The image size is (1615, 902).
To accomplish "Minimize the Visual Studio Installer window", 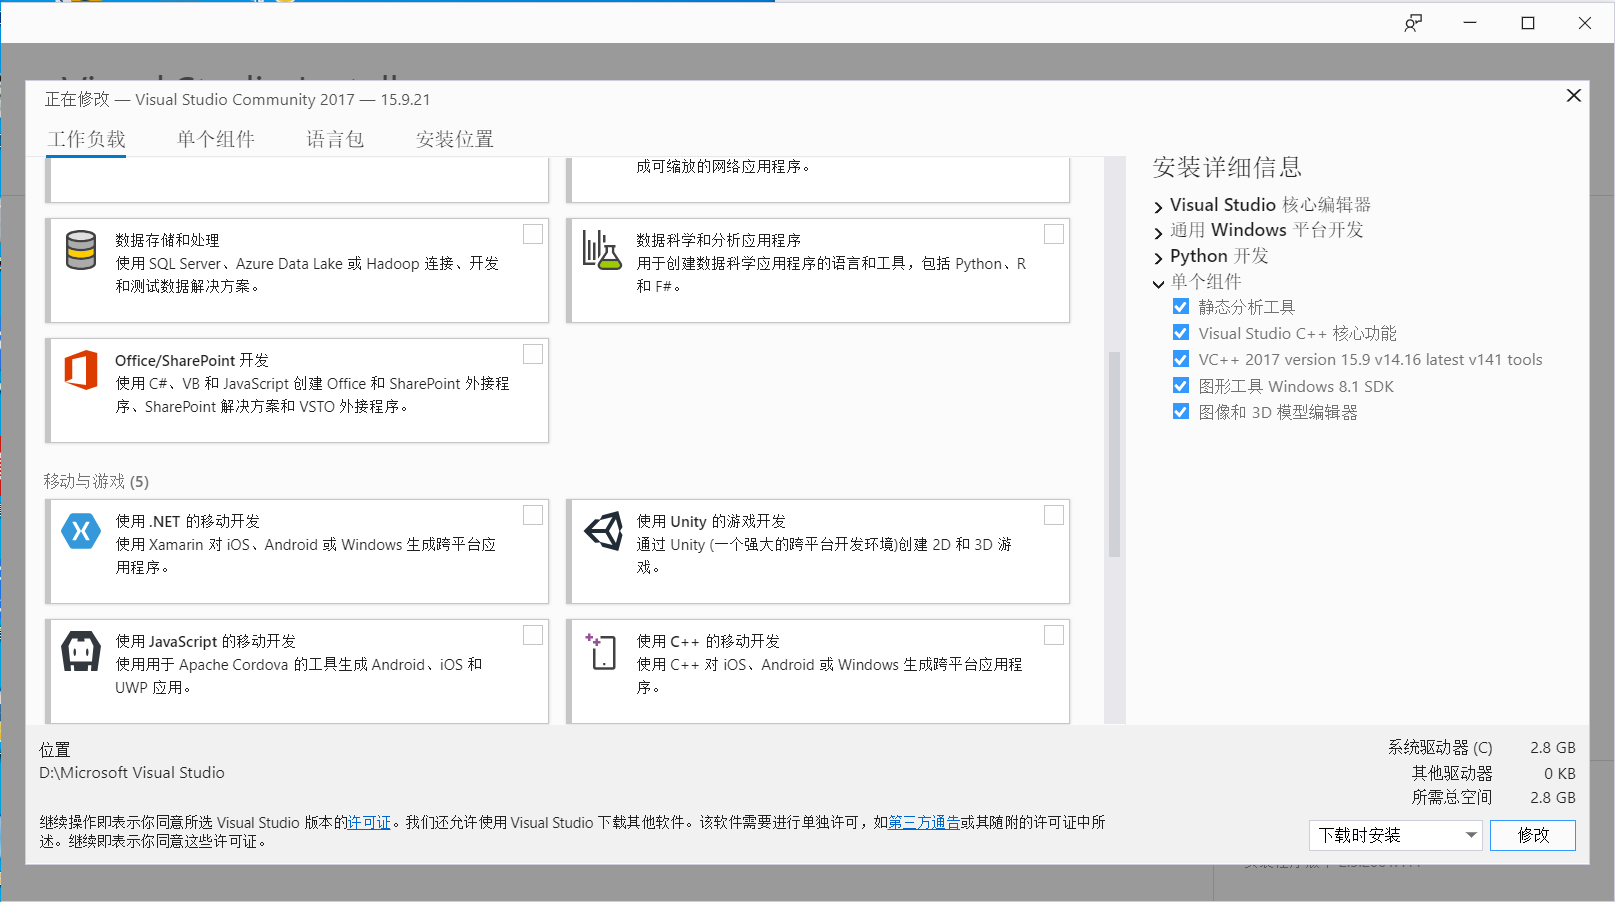I will tap(1470, 23).
